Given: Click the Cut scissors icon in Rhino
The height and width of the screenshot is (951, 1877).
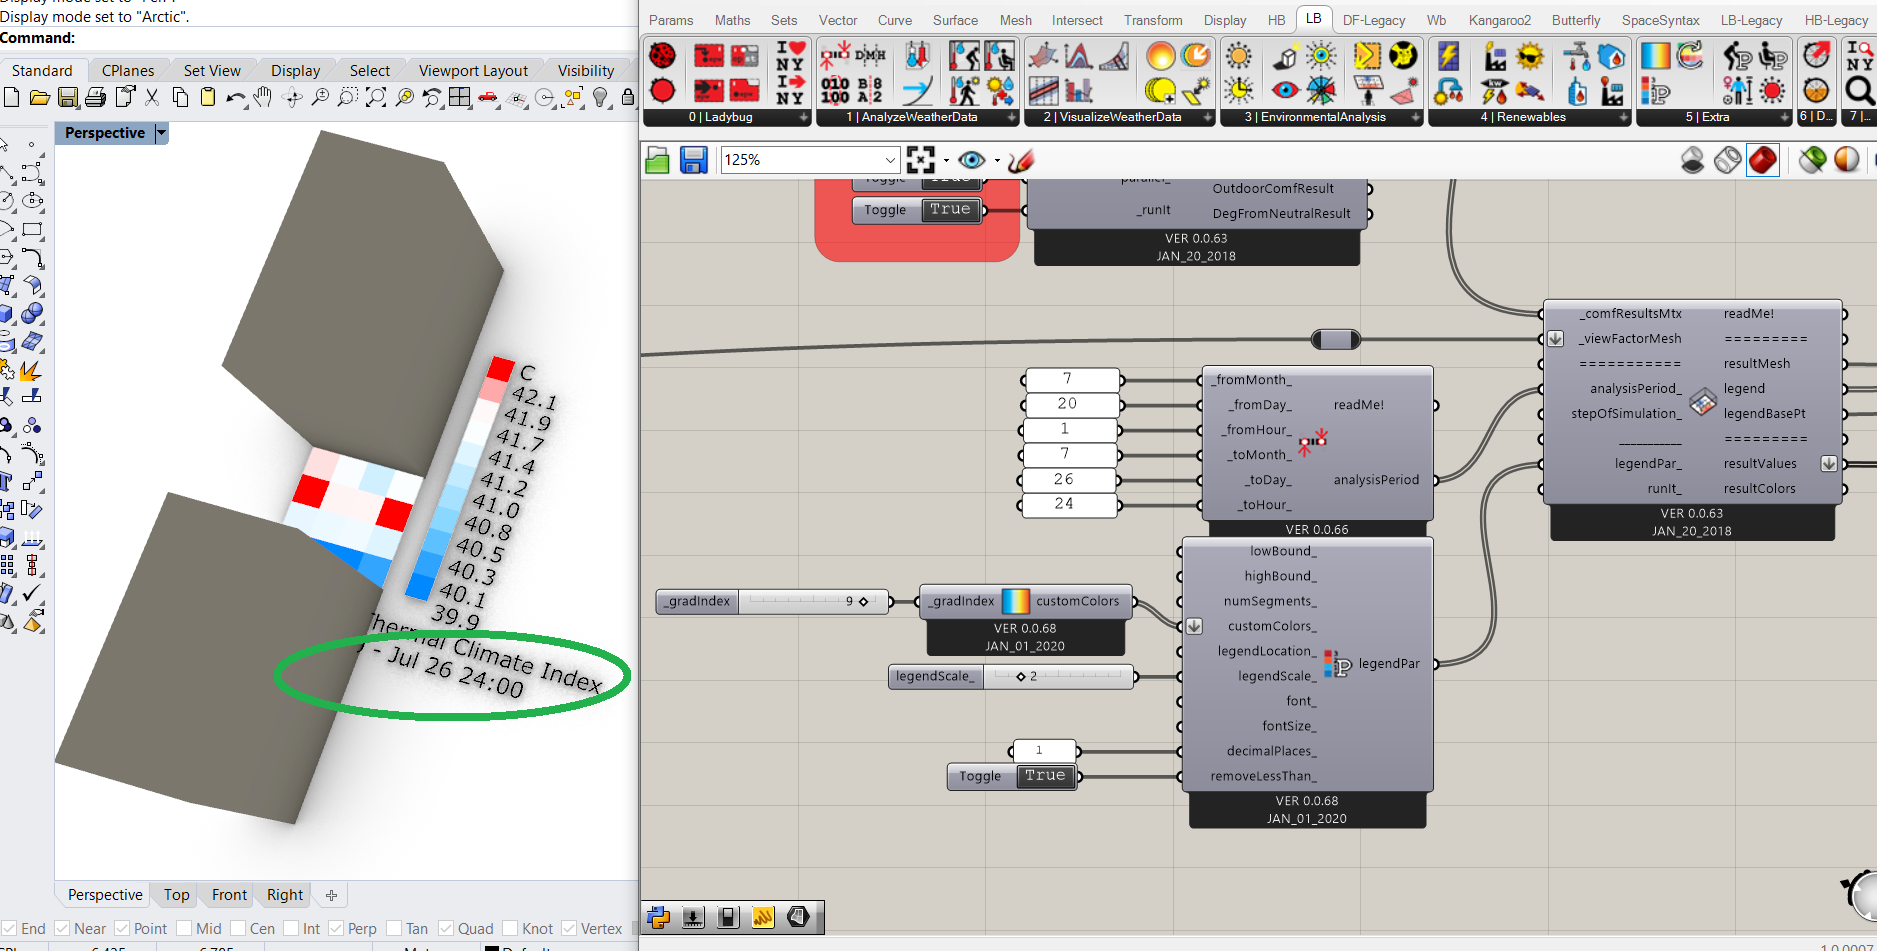Looking at the screenshot, I should click(152, 97).
